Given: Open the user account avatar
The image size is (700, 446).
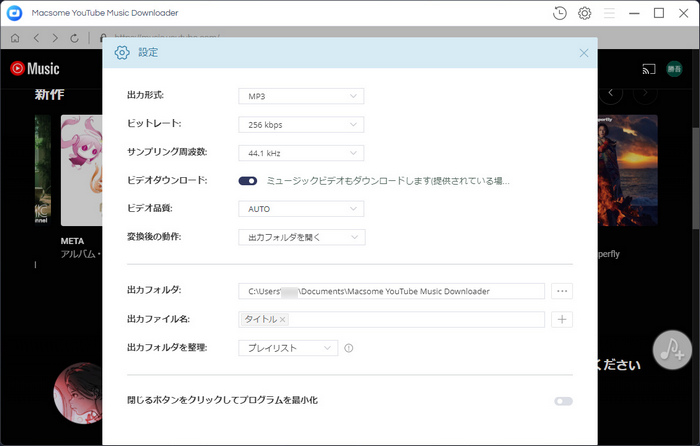Looking at the screenshot, I should click(674, 69).
